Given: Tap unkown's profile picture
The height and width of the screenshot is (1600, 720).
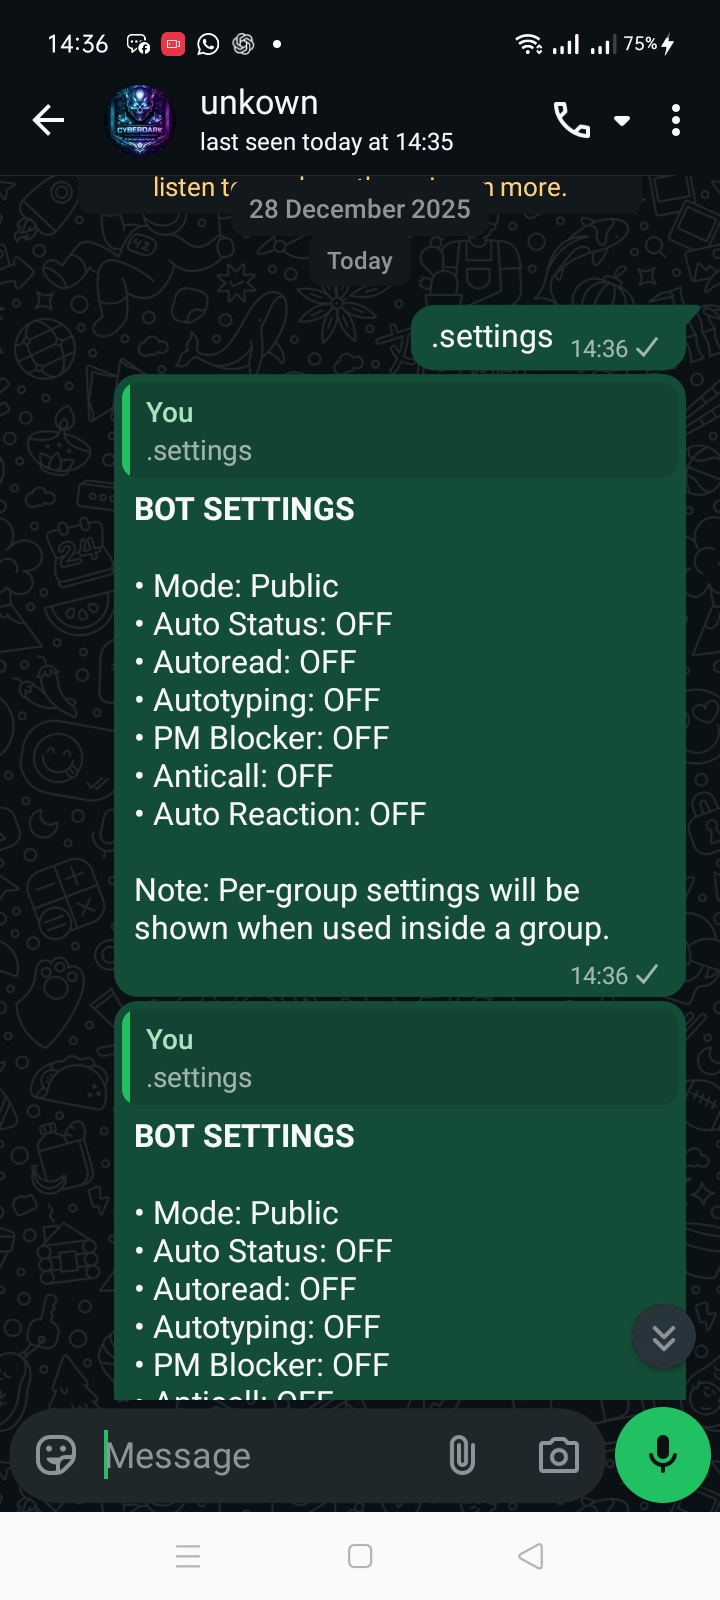Looking at the screenshot, I should (x=140, y=119).
